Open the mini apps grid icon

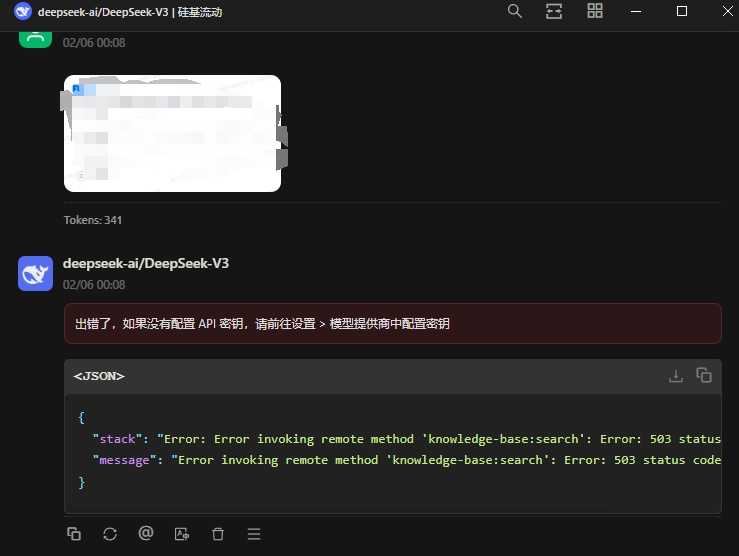[595, 11]
